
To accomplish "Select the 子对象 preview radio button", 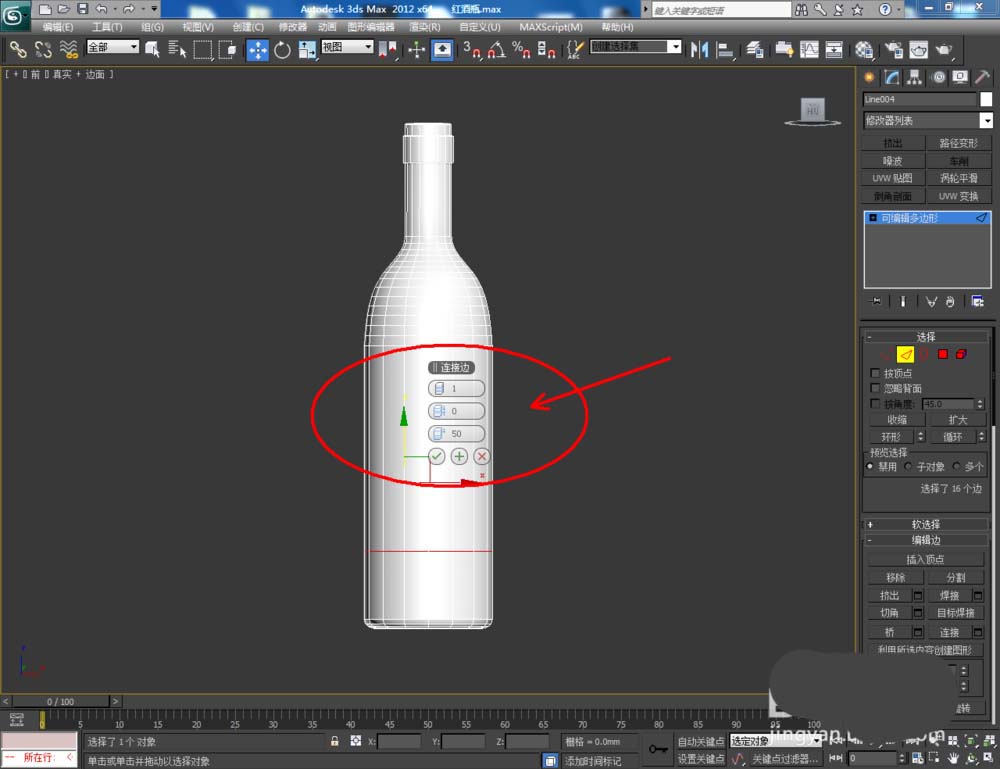I will (x=908, y=467).
